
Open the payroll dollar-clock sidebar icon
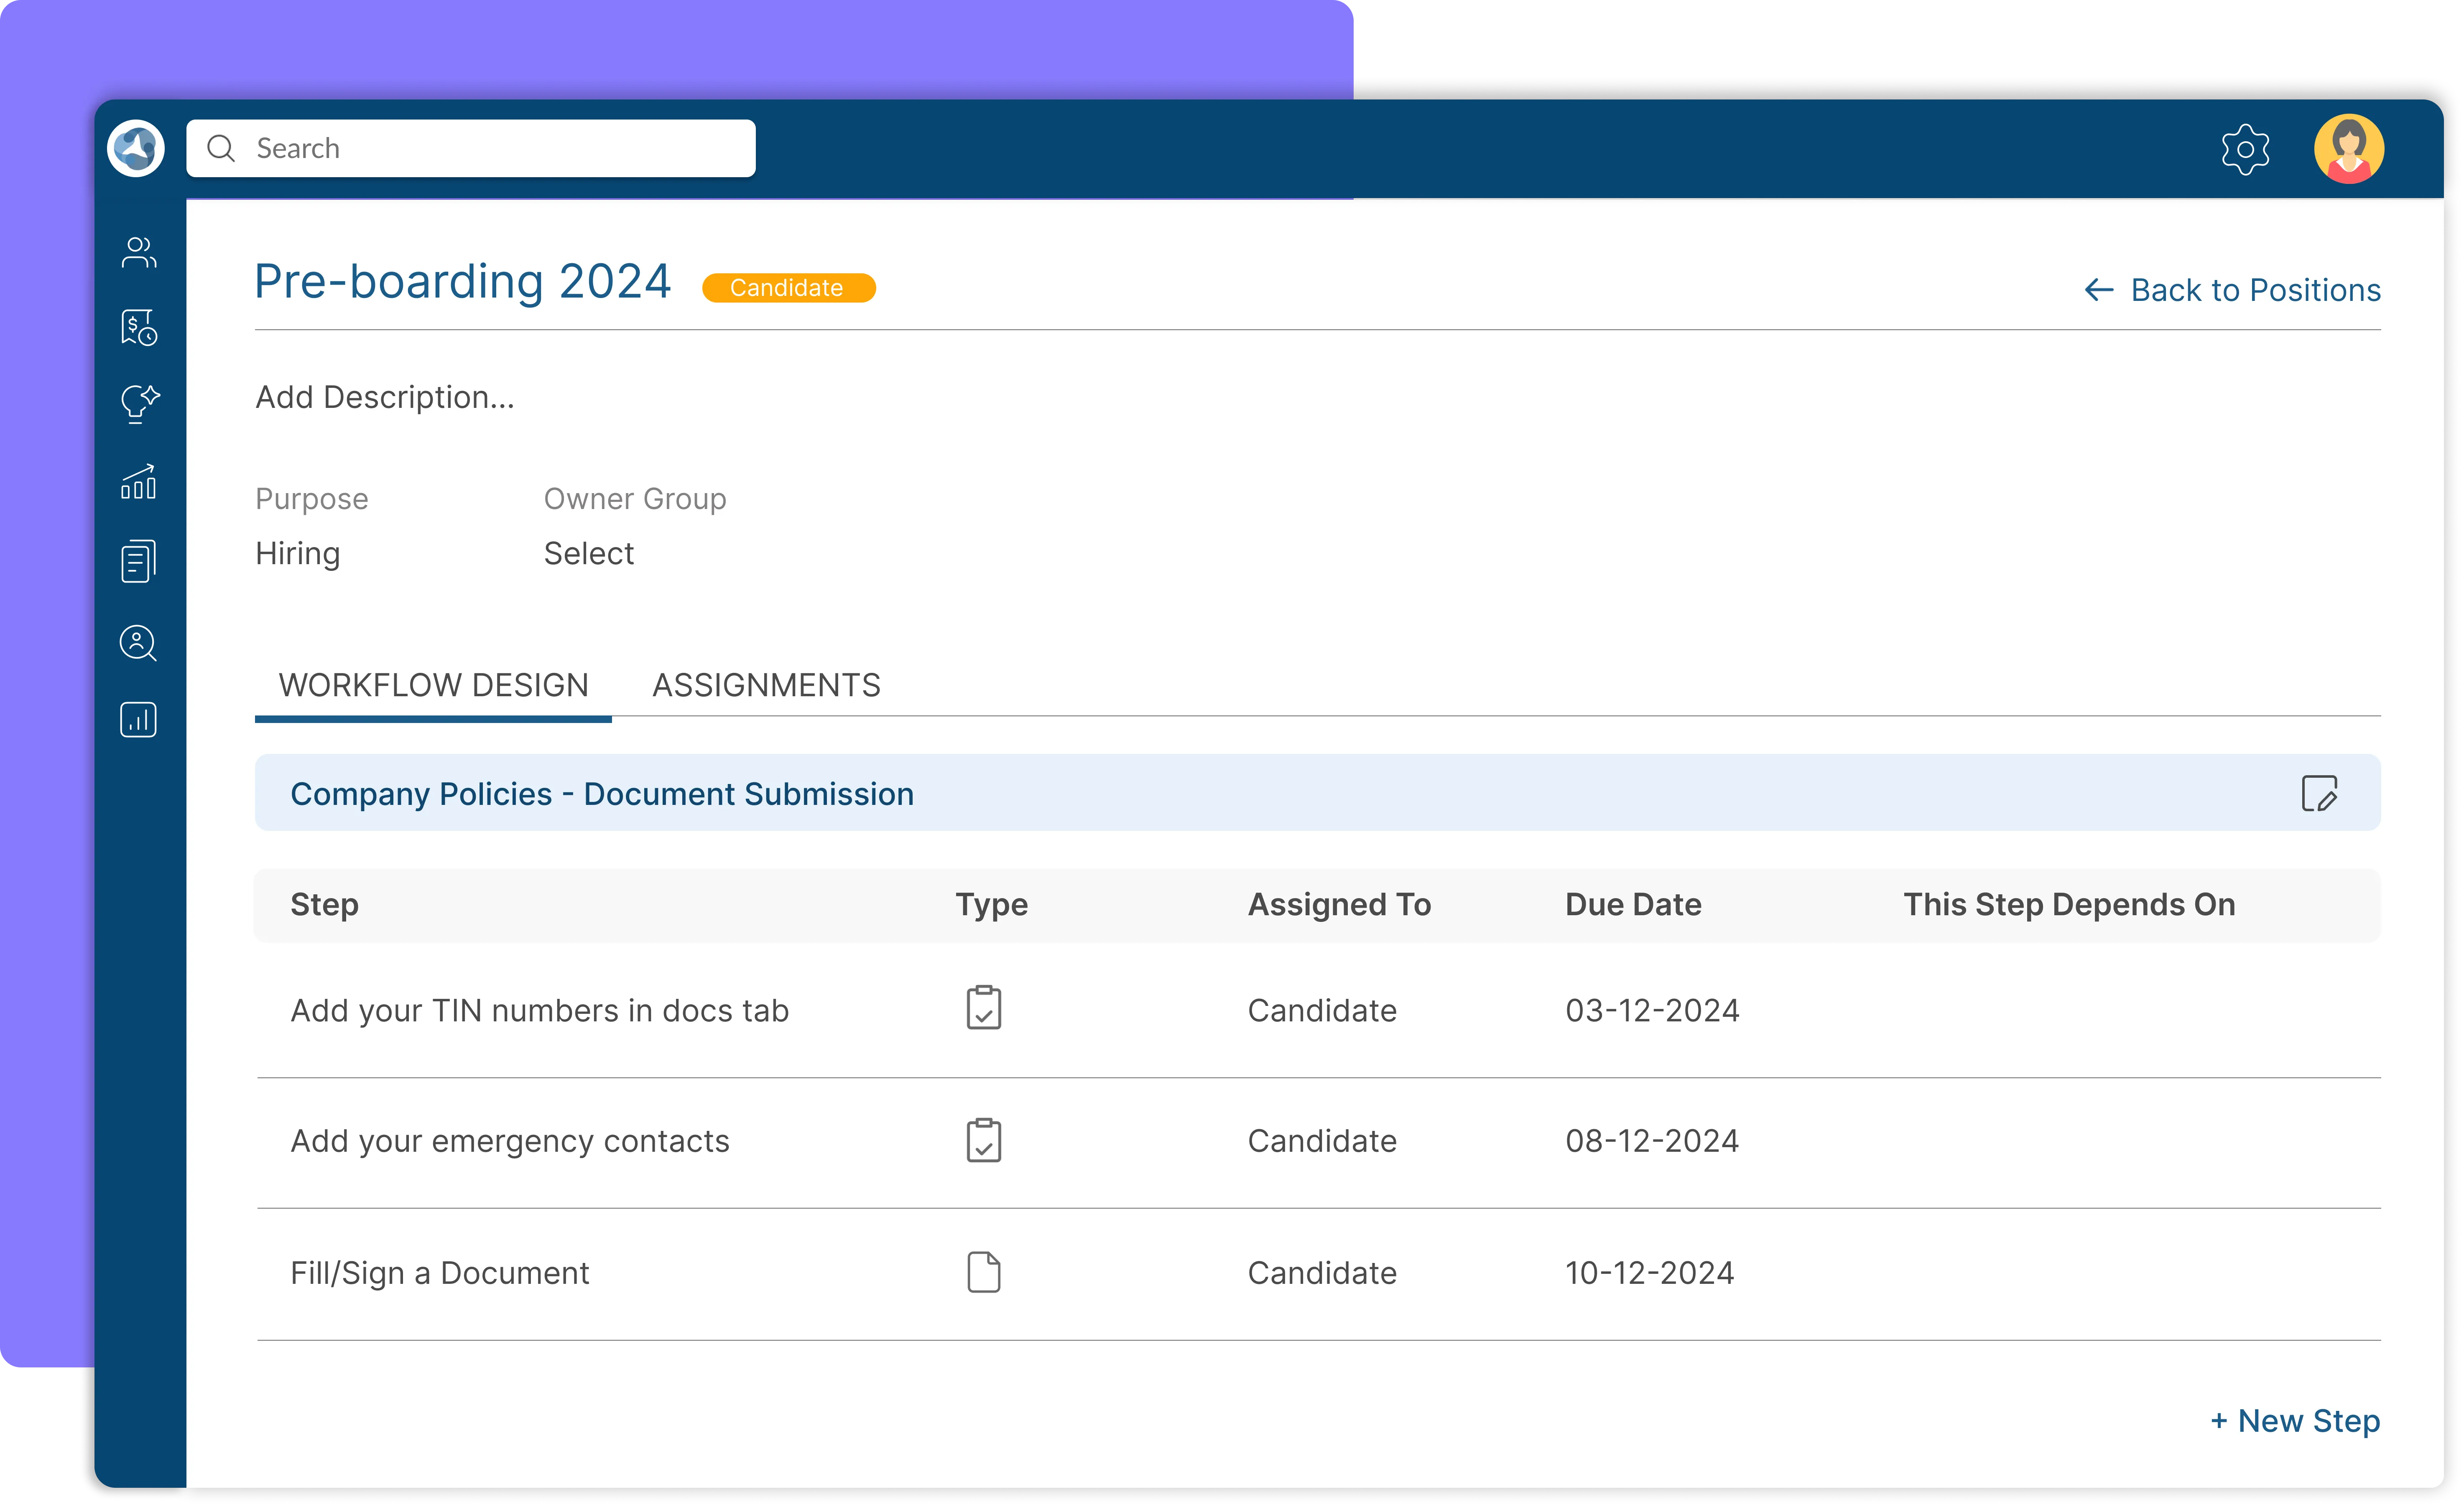pyautogui.click(x=138, y=328)
